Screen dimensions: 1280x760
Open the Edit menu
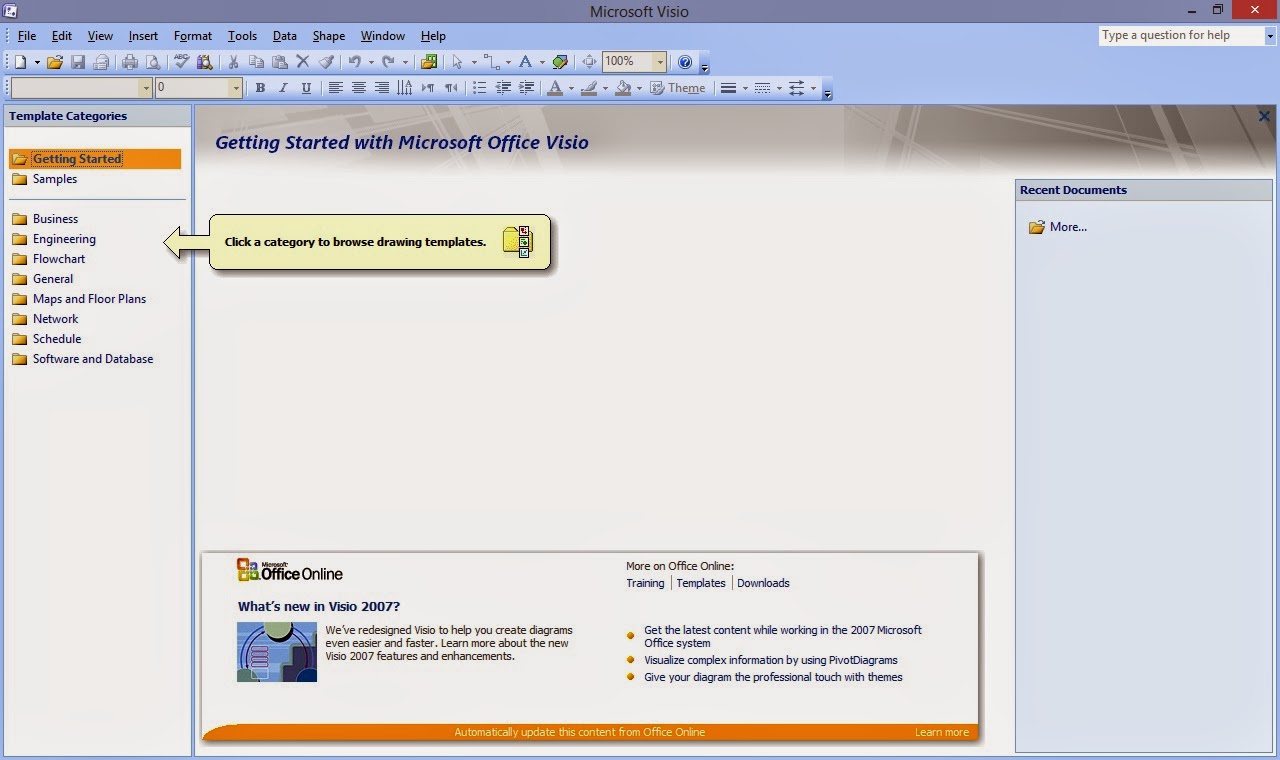point(62,36)
